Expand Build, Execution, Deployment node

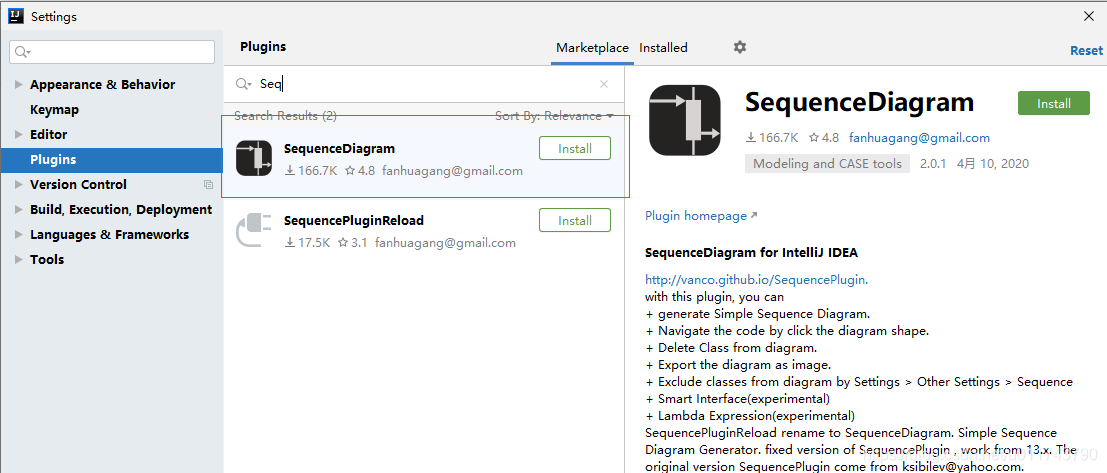click(19, 210)
